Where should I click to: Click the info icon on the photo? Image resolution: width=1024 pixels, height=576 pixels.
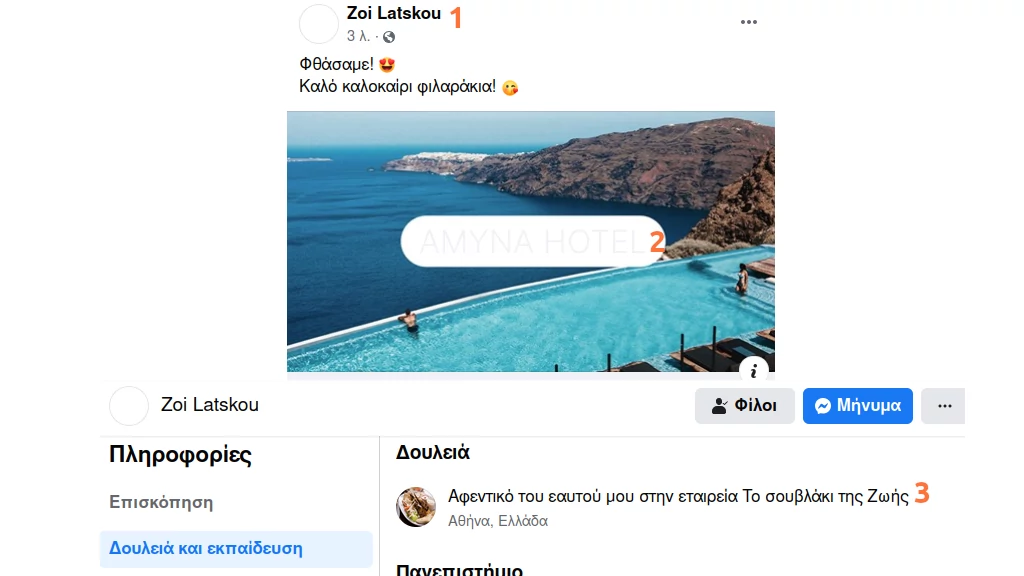tap(753, 370)
